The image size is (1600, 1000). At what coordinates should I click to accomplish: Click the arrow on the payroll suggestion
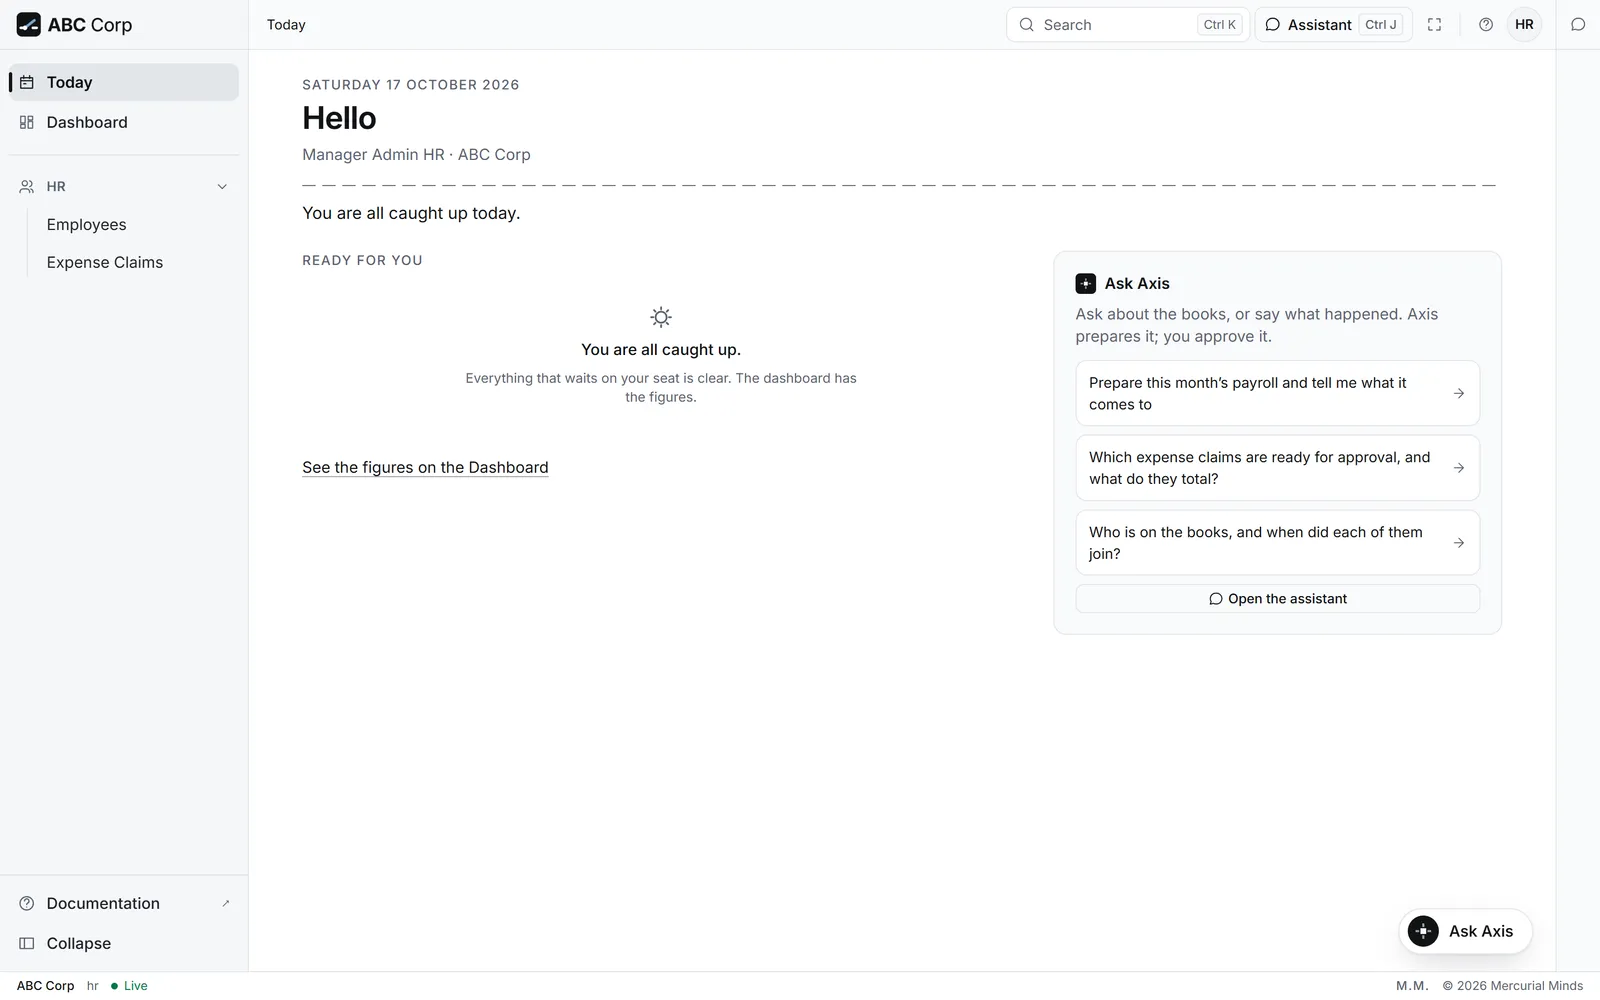click(x=1459, y=393)
